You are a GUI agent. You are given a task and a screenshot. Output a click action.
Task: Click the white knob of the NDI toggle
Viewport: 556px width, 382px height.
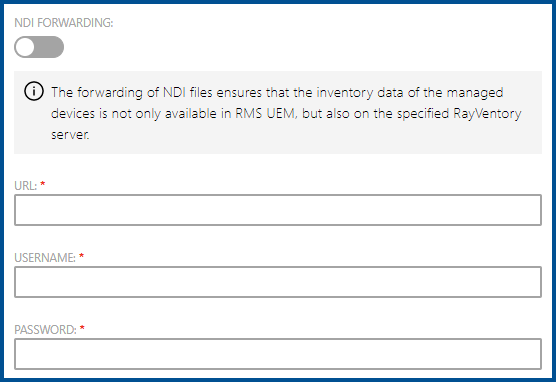(25, 47)
